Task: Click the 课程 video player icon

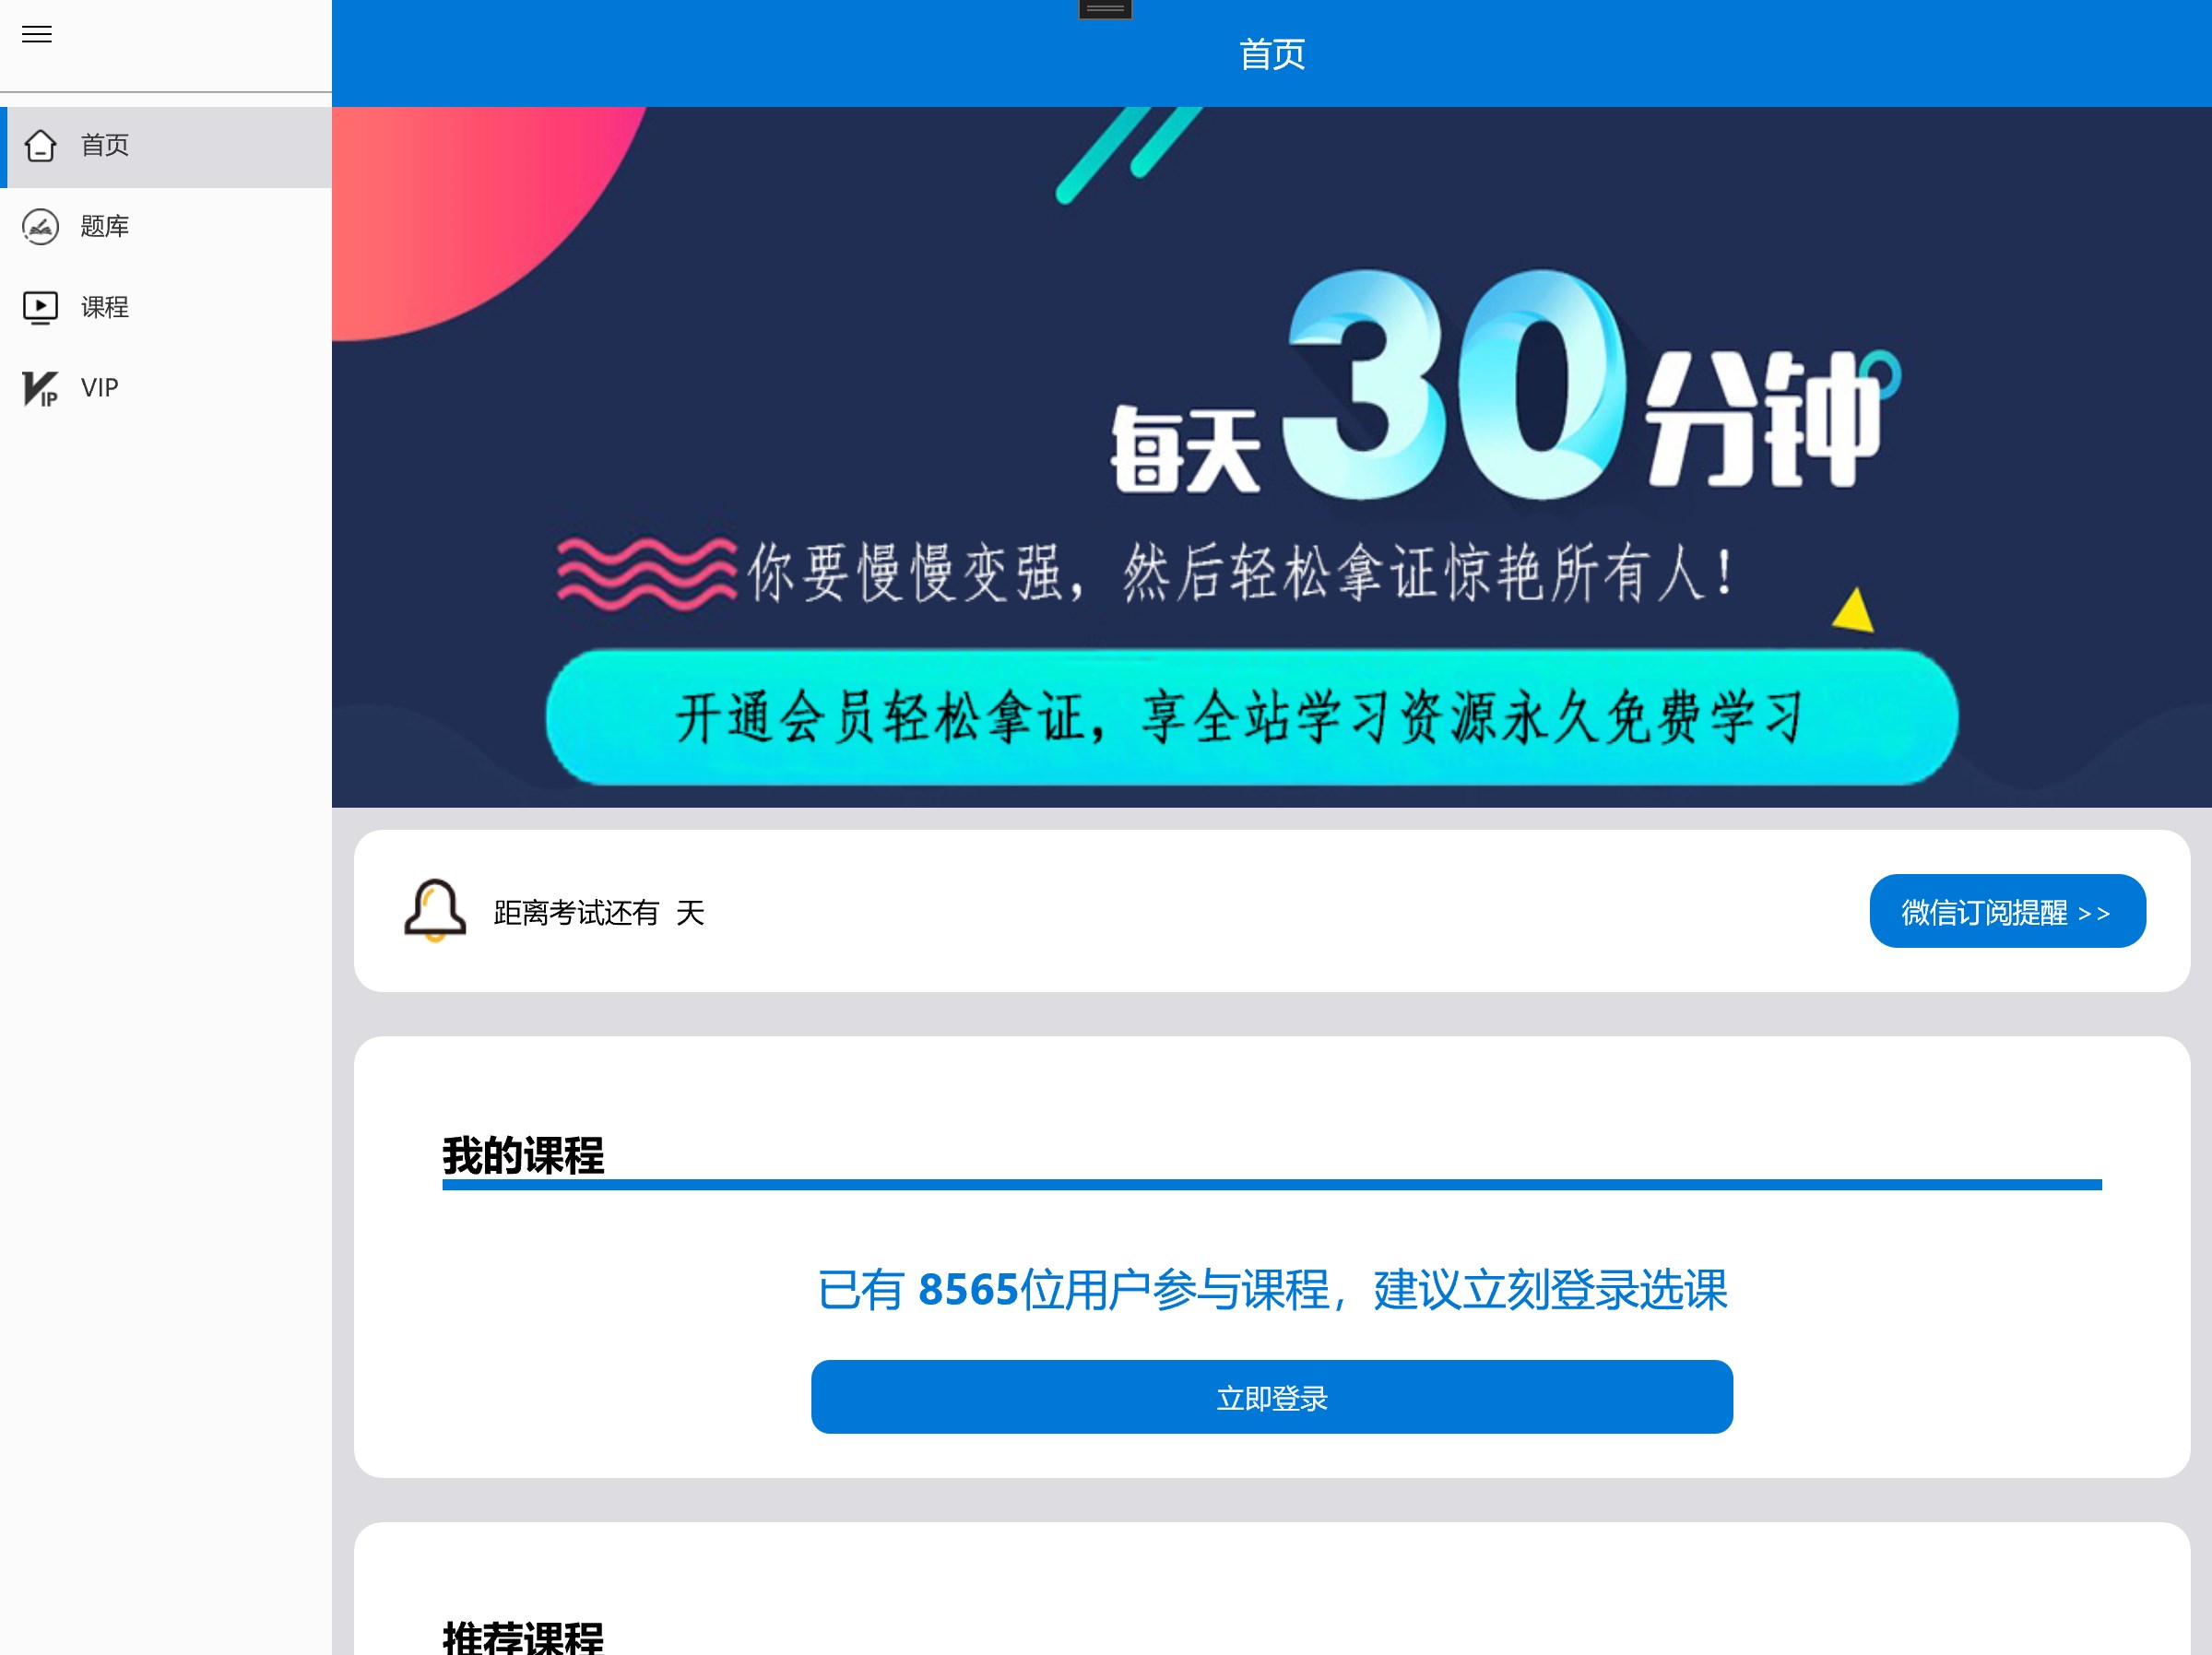Action: click(x=40, y=307)
